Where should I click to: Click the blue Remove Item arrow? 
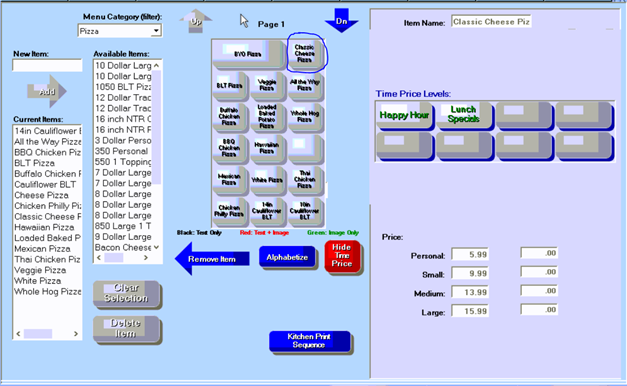212,259
